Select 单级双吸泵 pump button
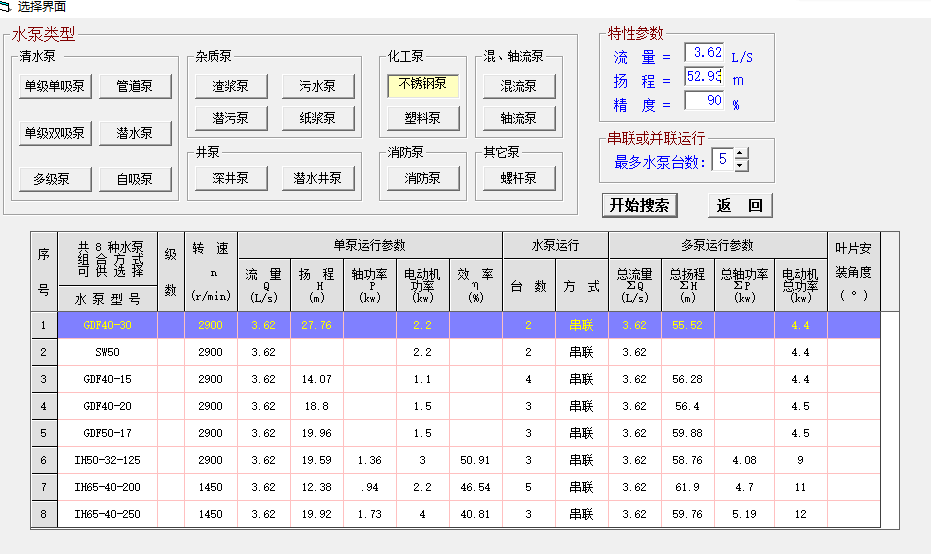The image size is (931, 554). coord(55,133)
